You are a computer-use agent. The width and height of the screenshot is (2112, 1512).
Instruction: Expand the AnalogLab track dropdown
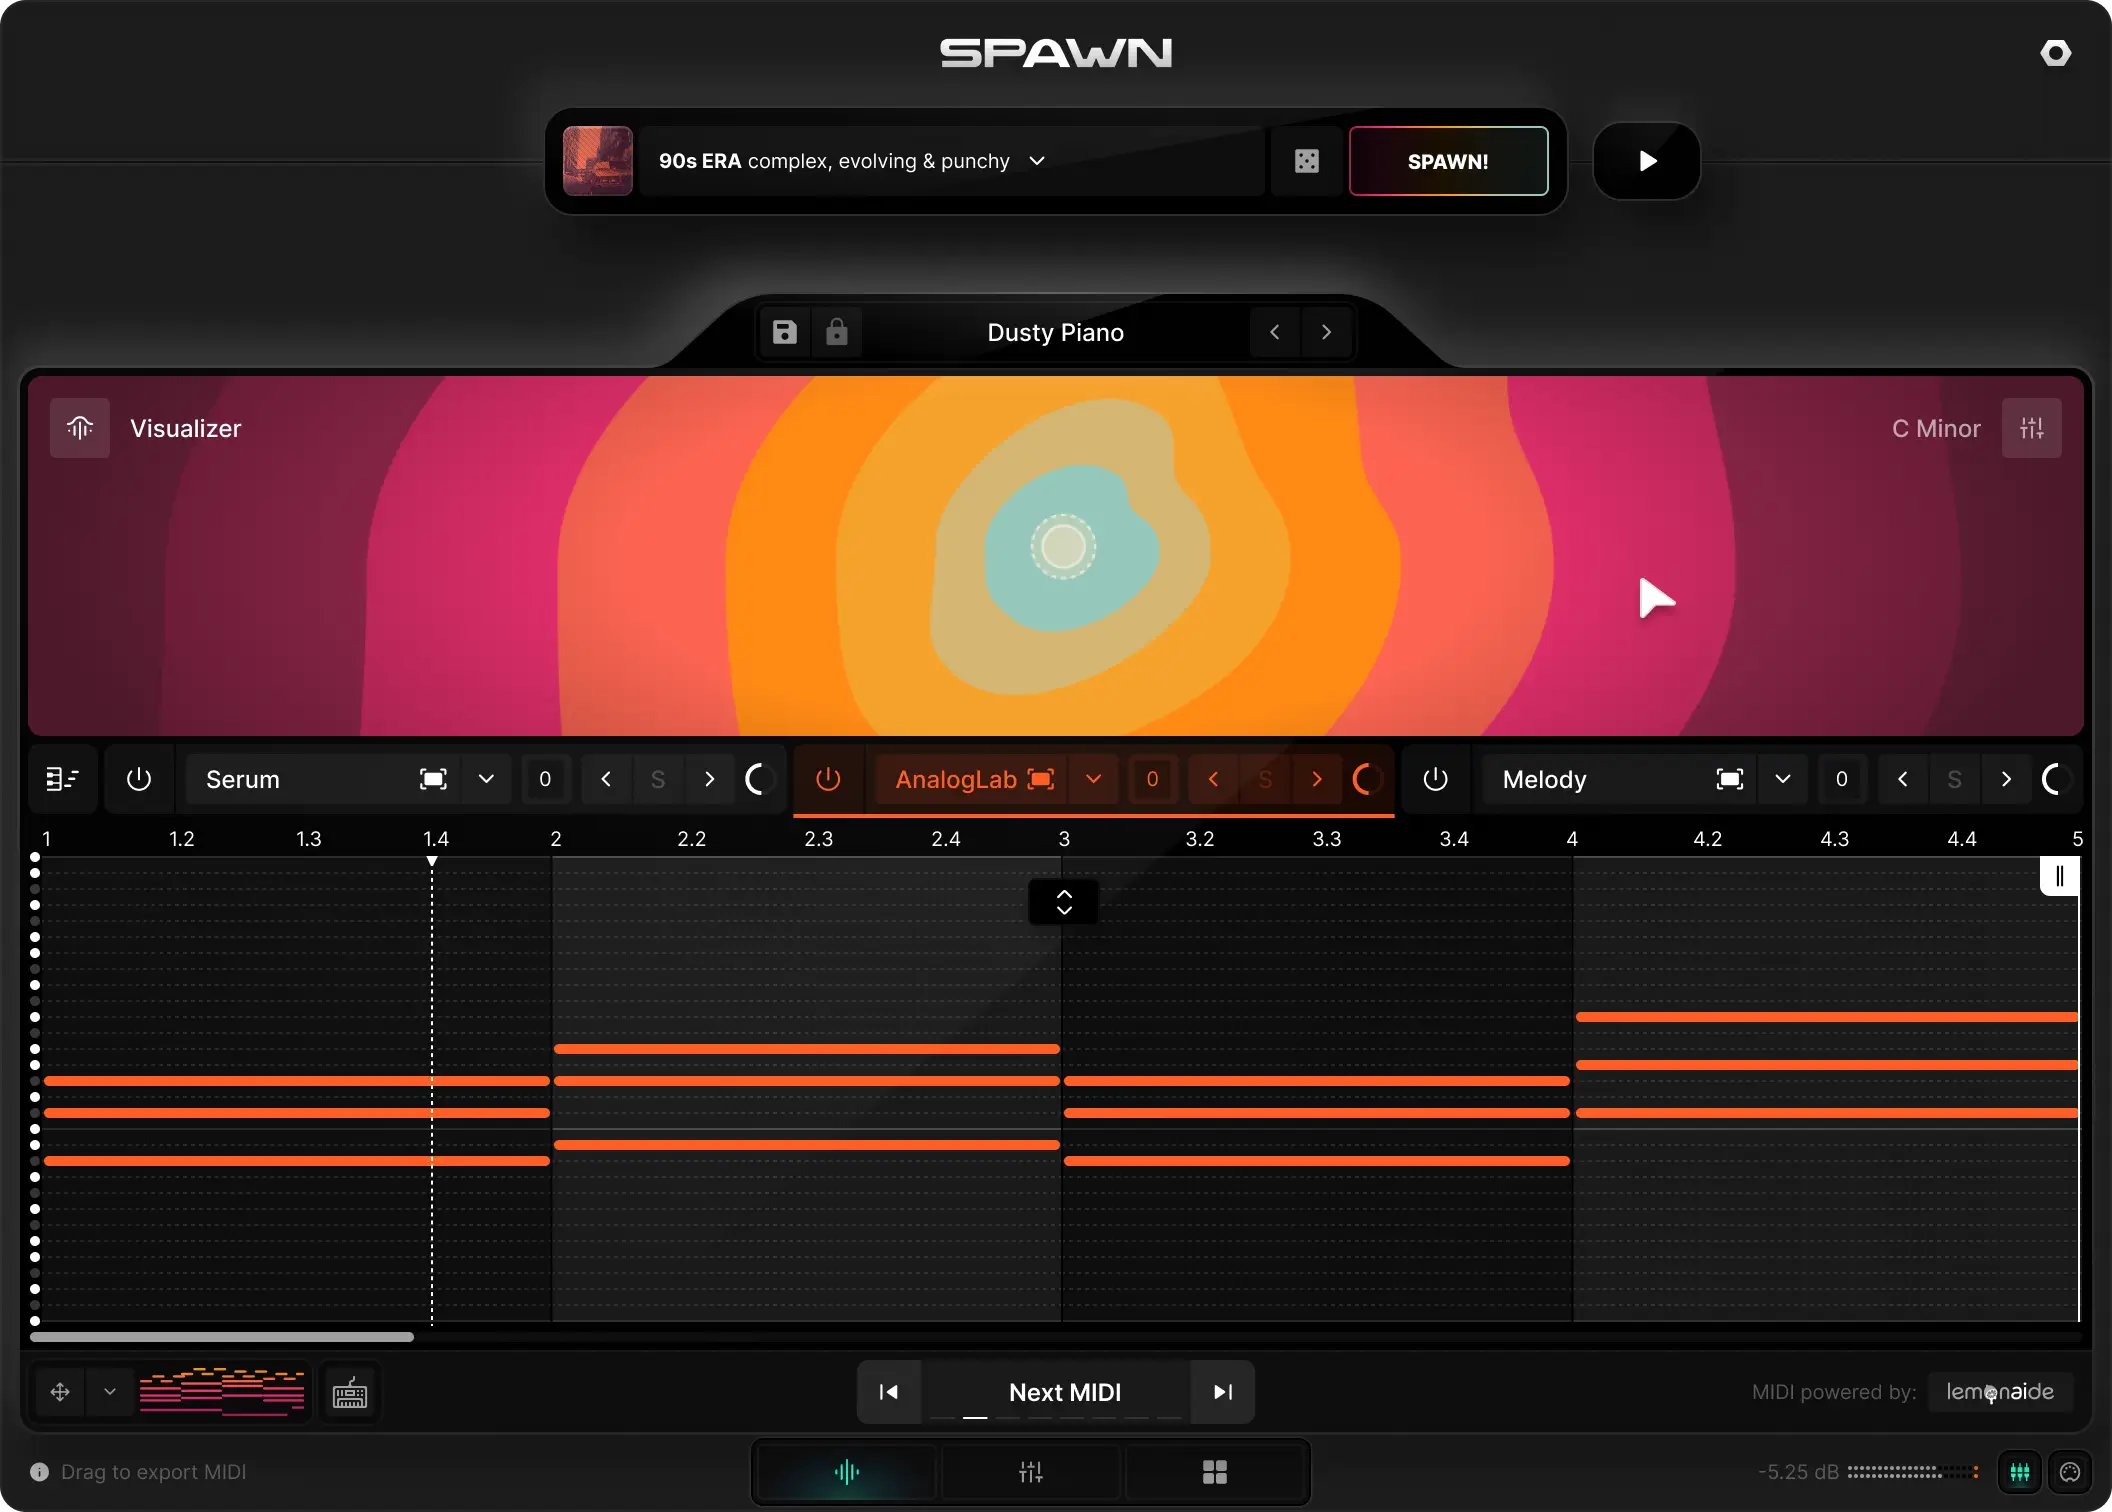click(1094, 779)
